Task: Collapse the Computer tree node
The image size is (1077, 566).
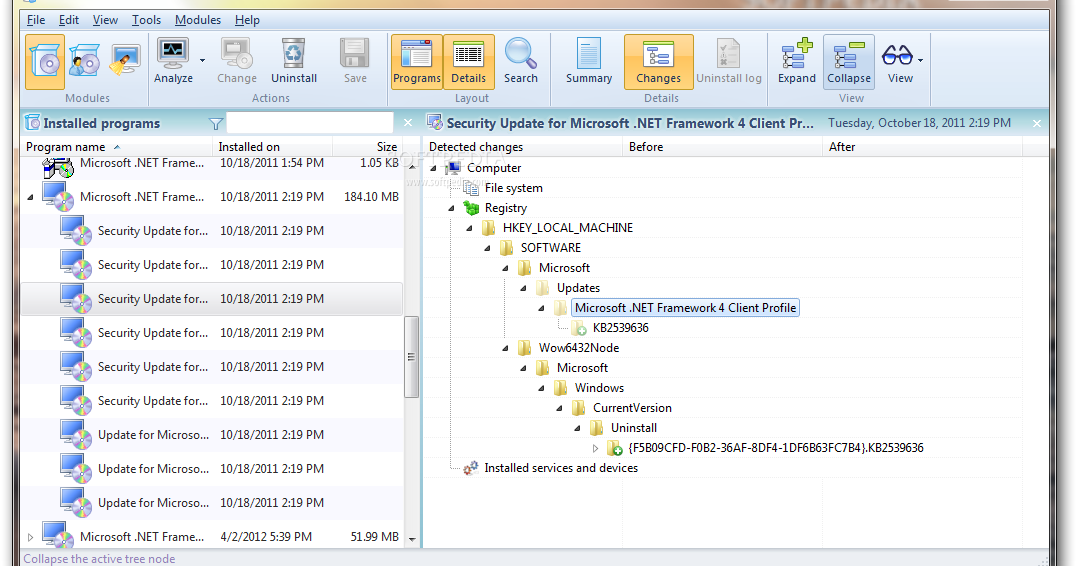Action: [x=433, y=168]
